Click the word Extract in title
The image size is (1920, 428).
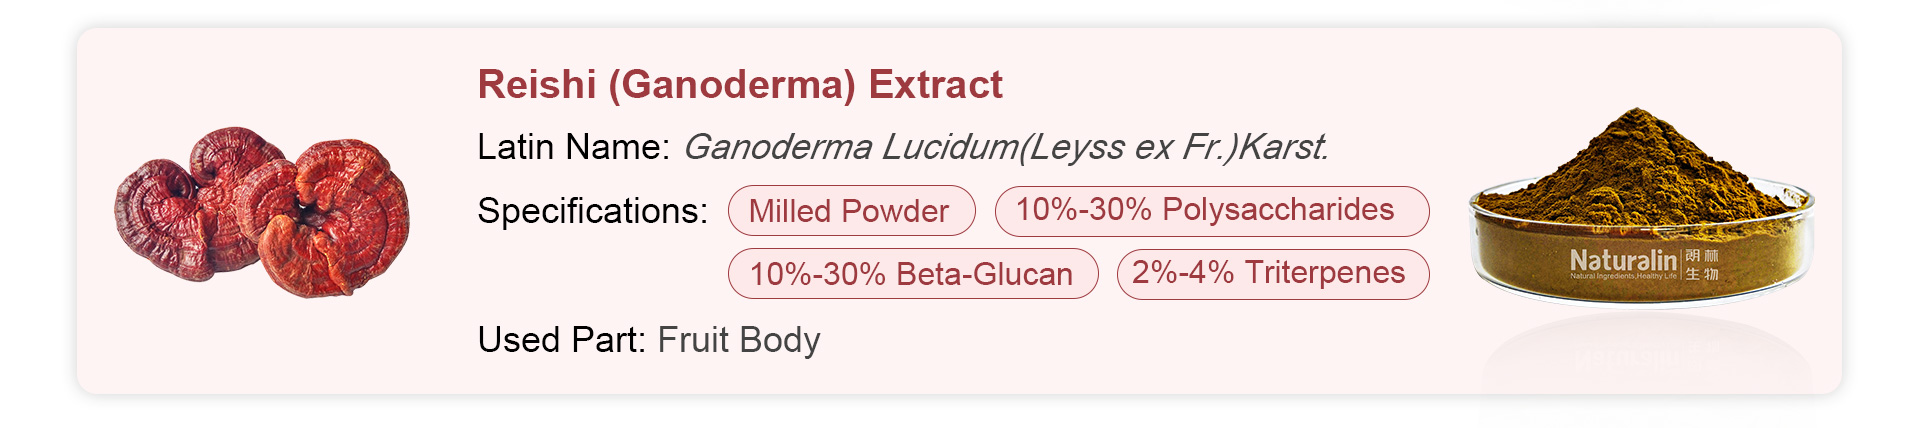[x=936, y=85]
